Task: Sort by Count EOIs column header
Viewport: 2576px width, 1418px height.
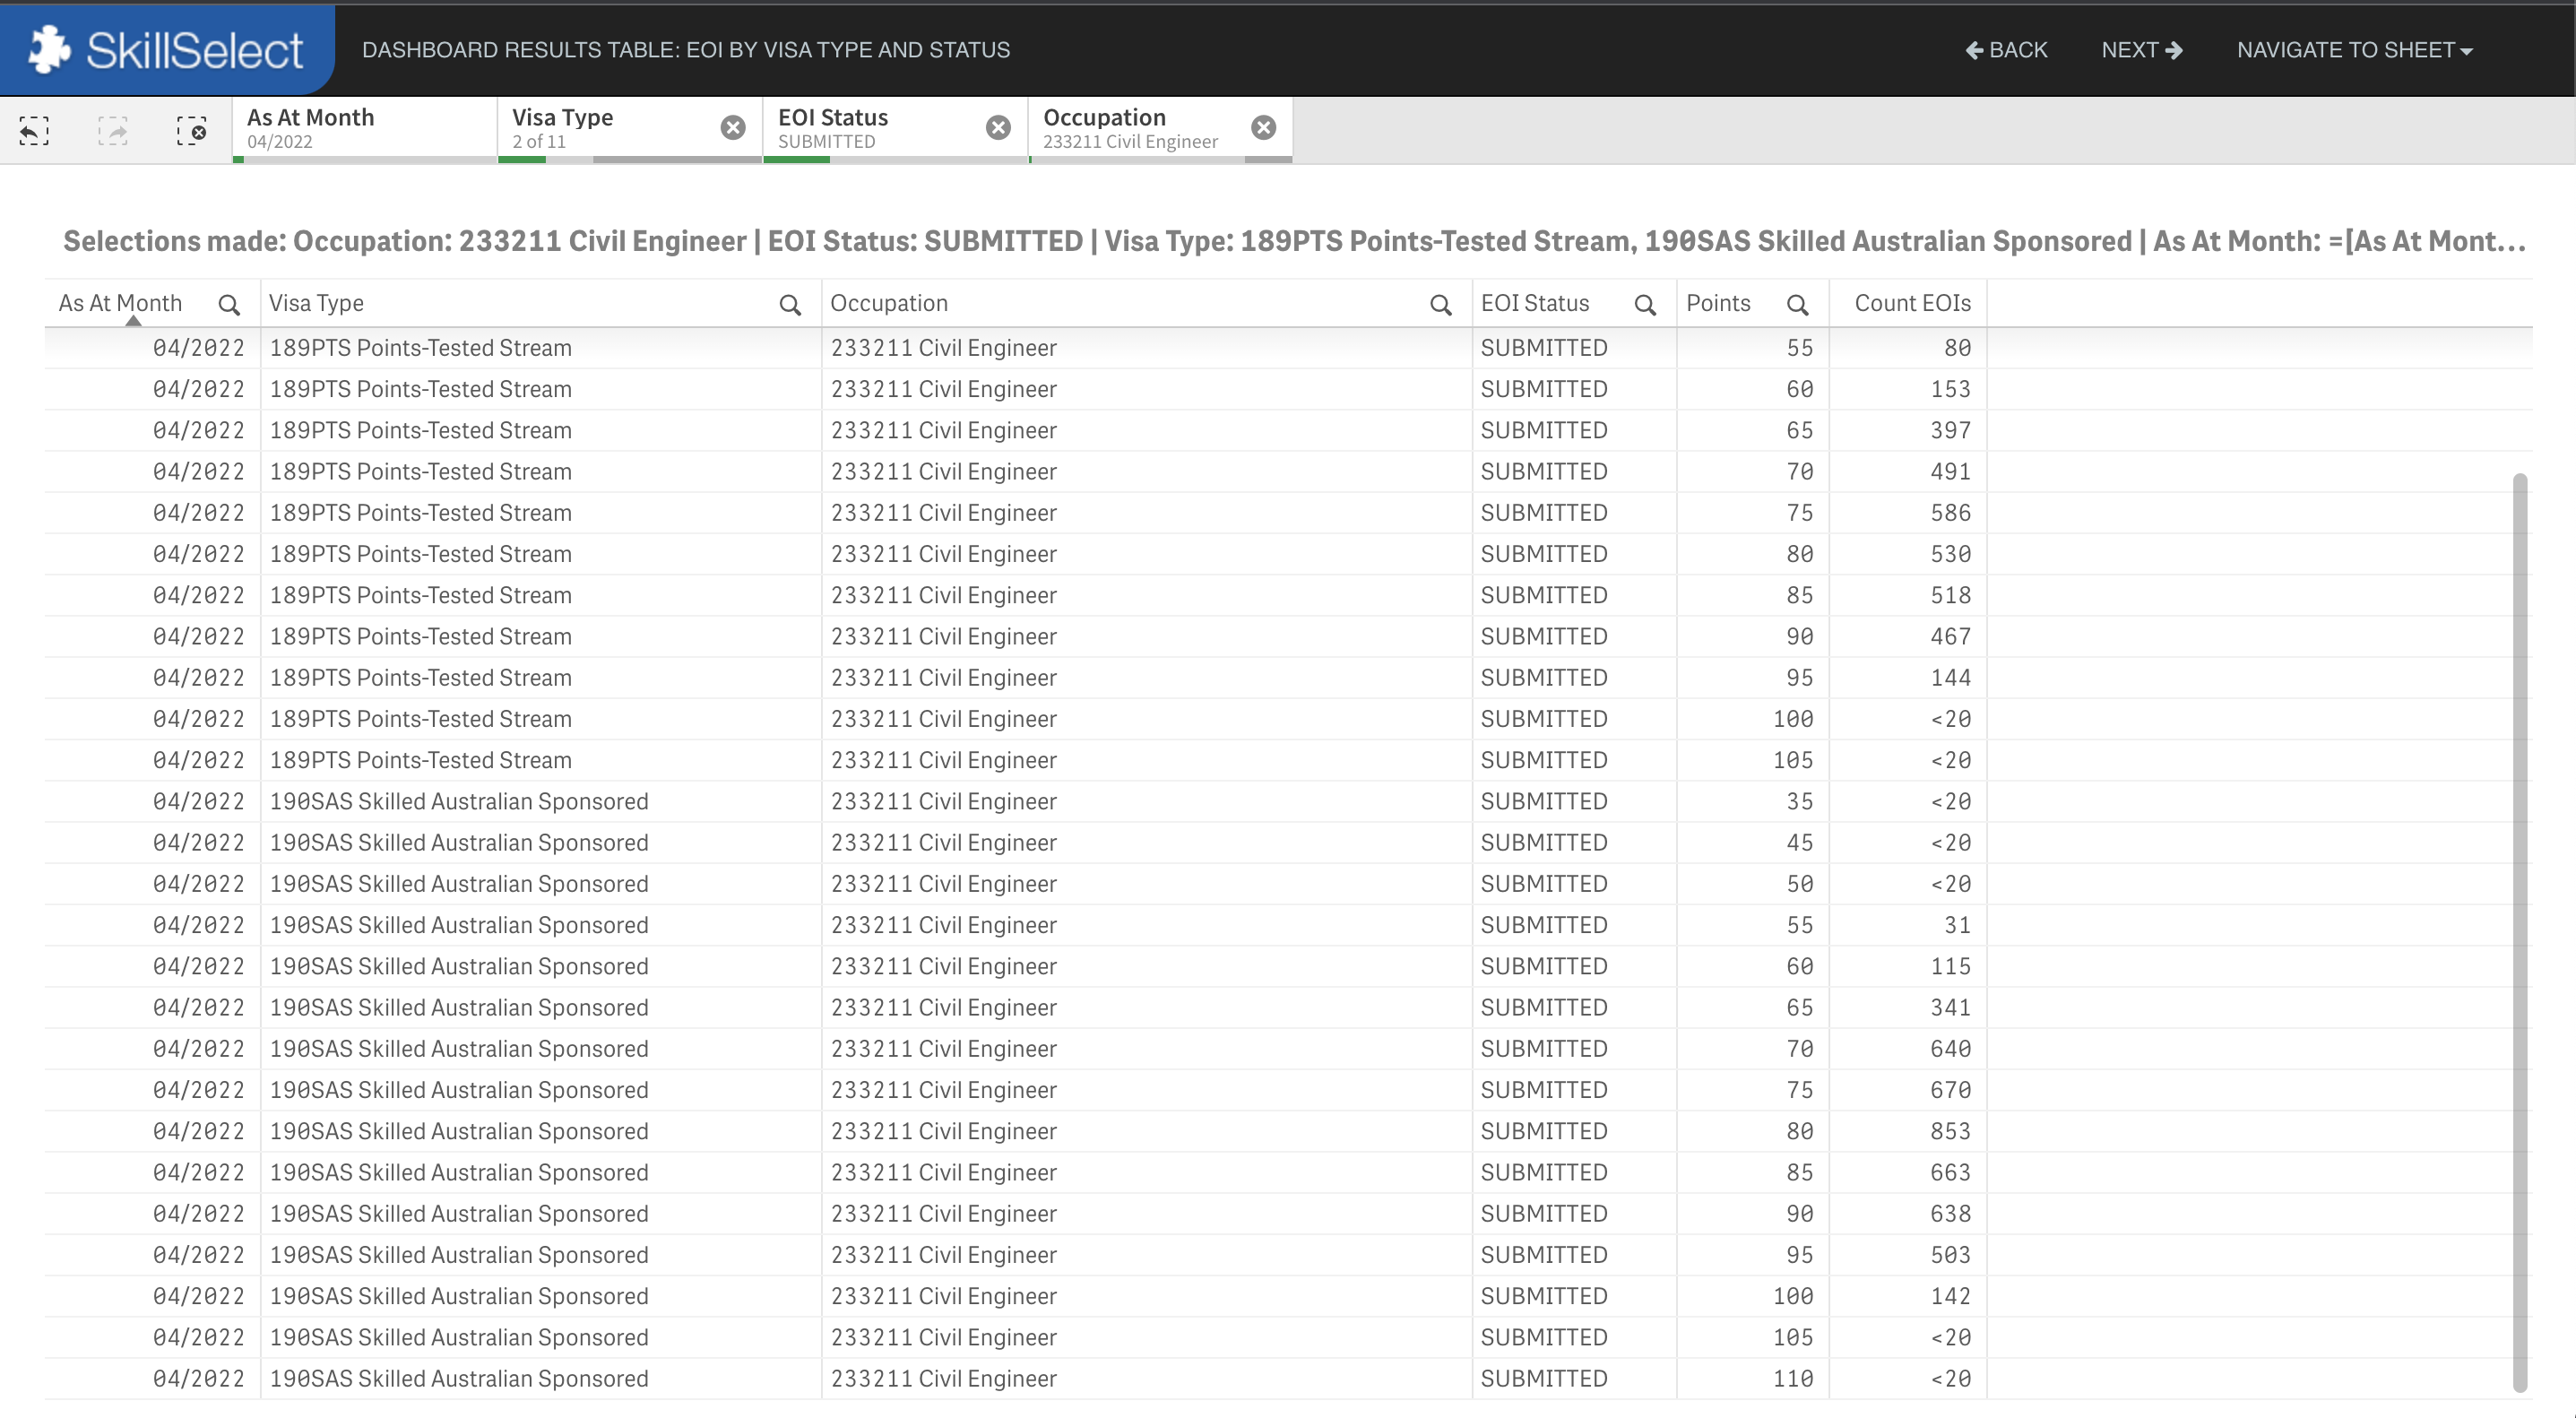Action: point(1912,304)
